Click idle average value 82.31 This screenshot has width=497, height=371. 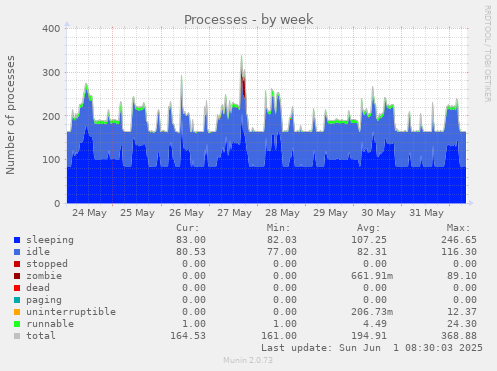click(x=372, y=252)
